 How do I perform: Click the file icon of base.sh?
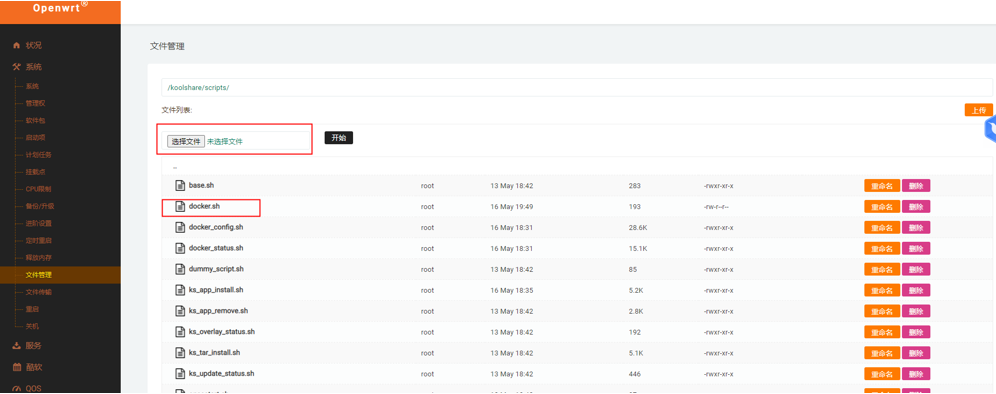pyautogui.click(x=180, y=186)
